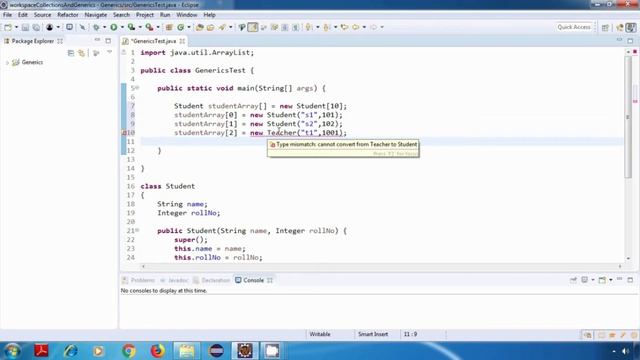Screen dimensions: 640x360
Task: Toggle Show Whitespace Characters in toolbar
Action: 295,27
